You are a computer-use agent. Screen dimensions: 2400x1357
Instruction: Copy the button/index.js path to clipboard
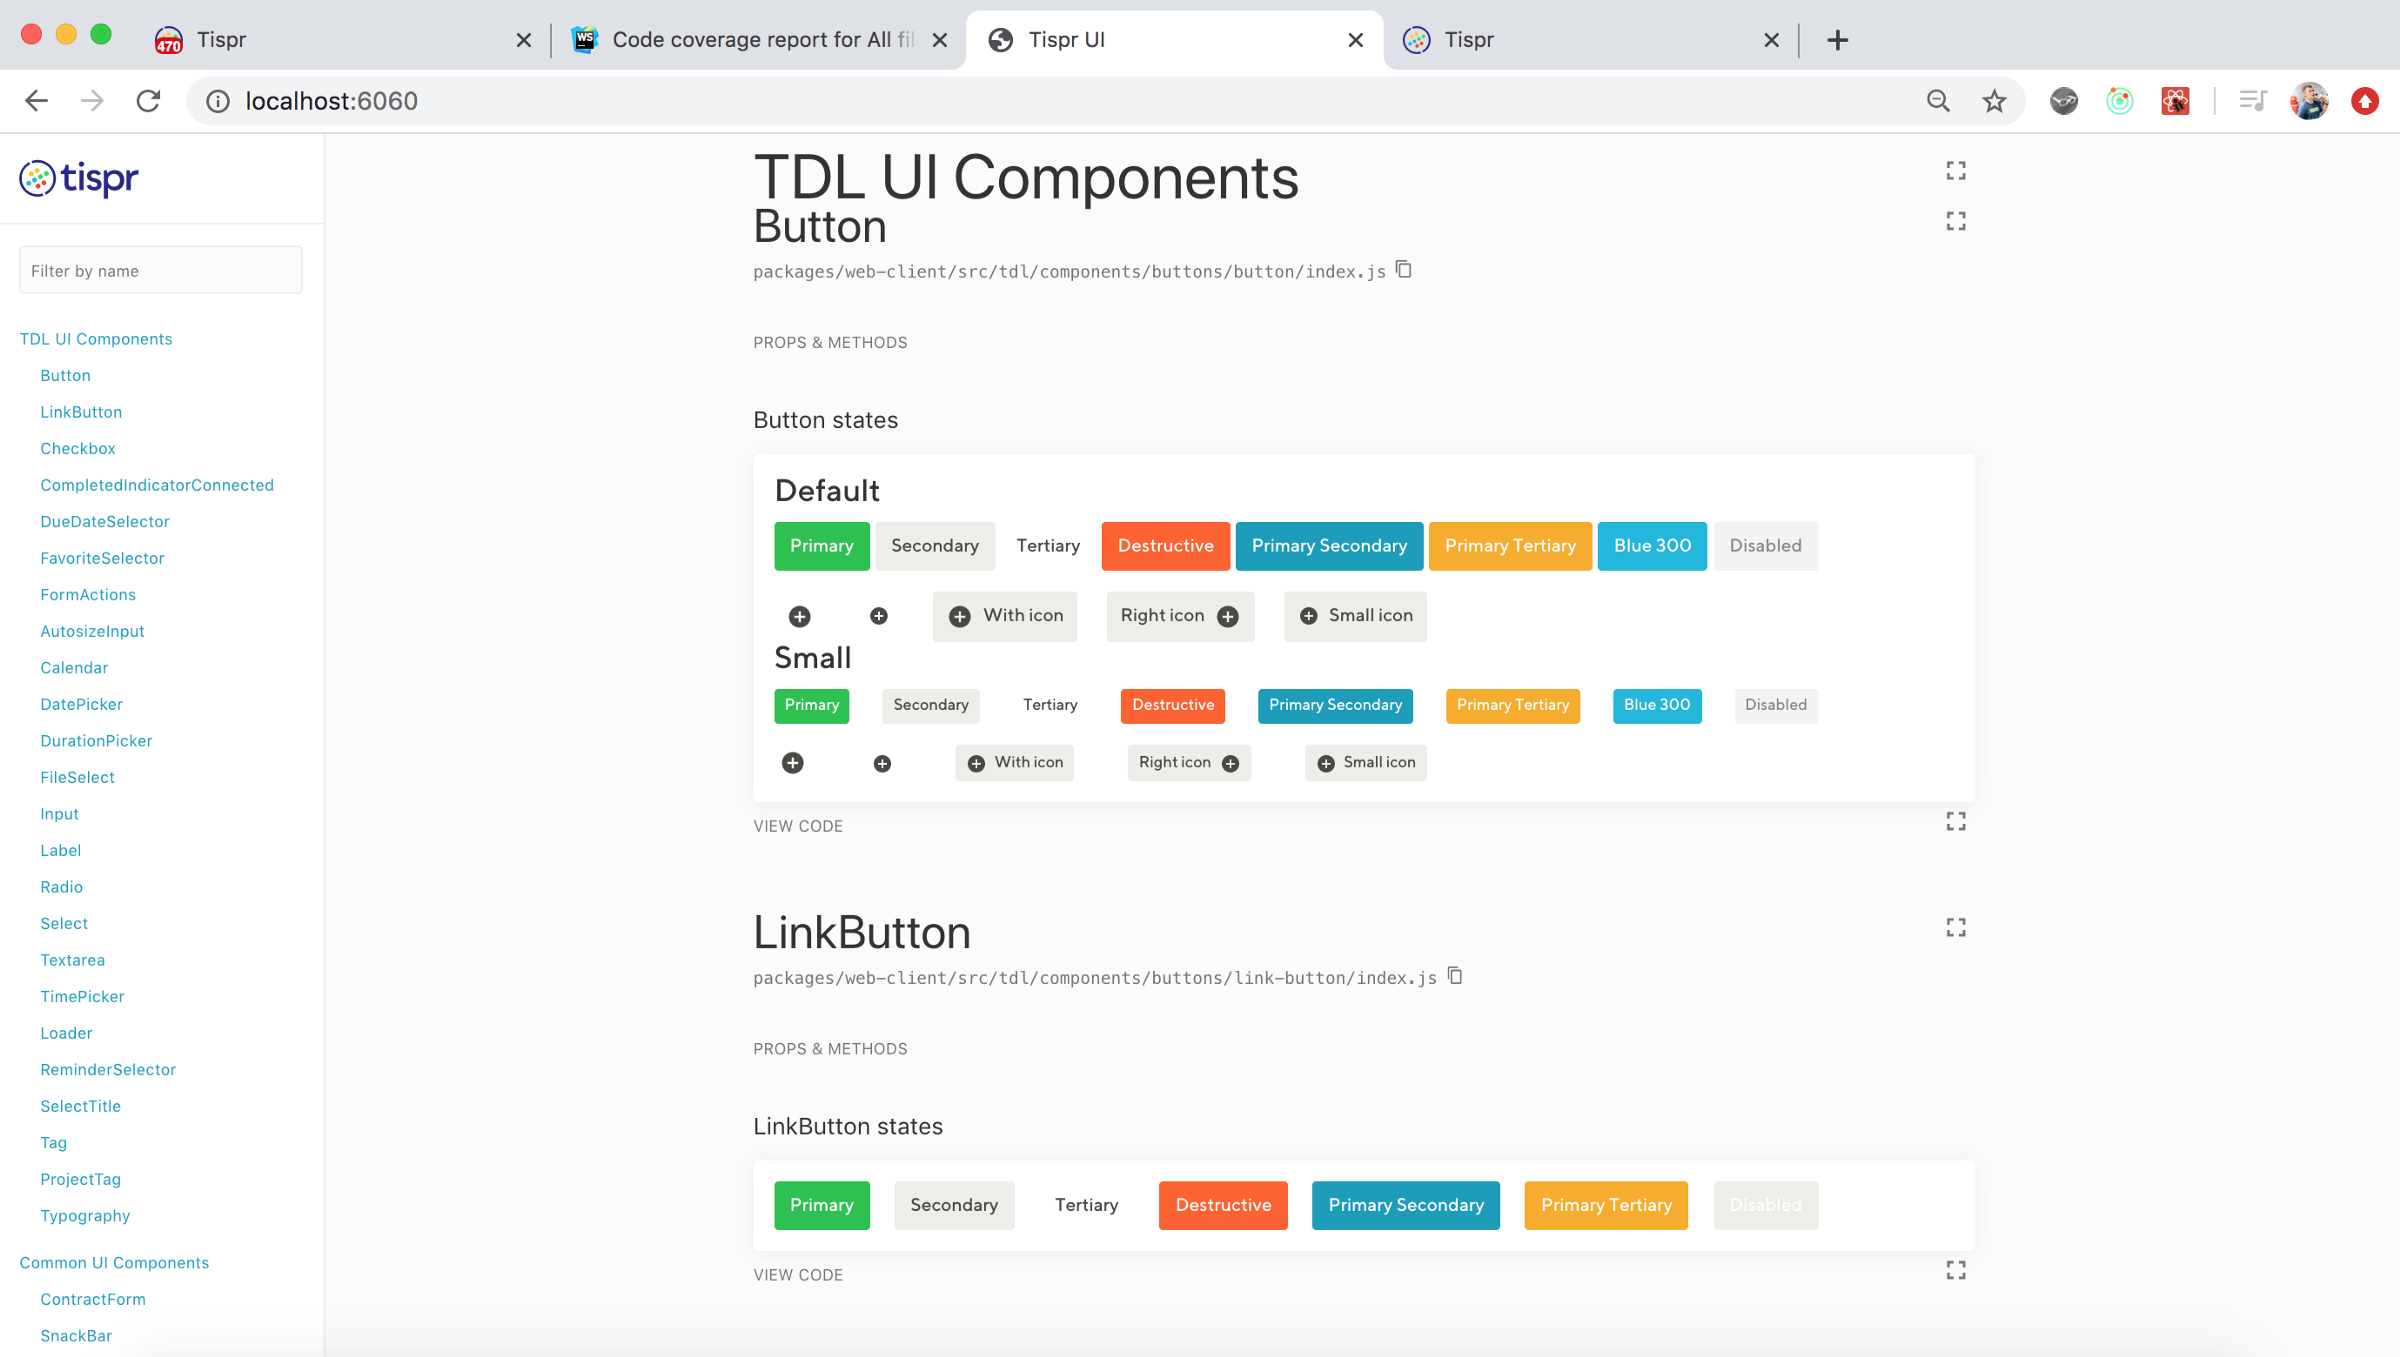coord(1404,270)
